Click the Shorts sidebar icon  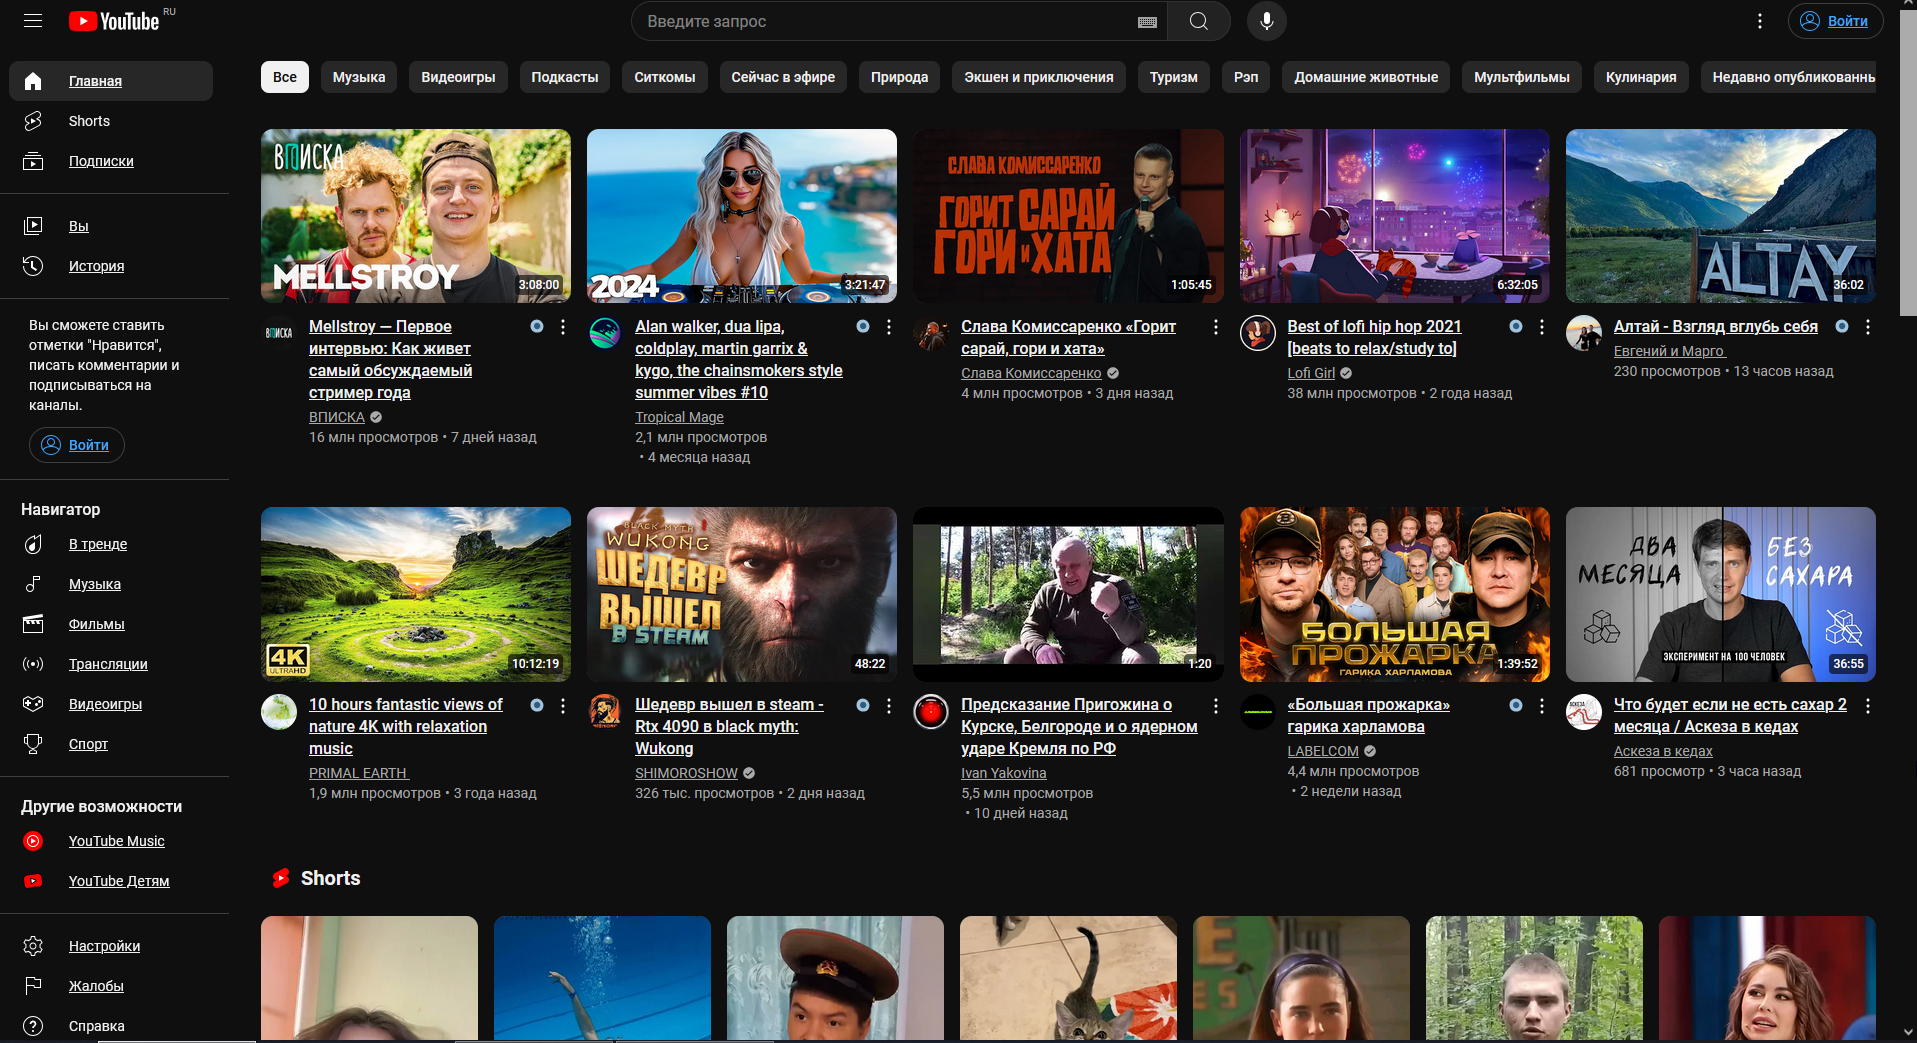click(x=33, y=121)
